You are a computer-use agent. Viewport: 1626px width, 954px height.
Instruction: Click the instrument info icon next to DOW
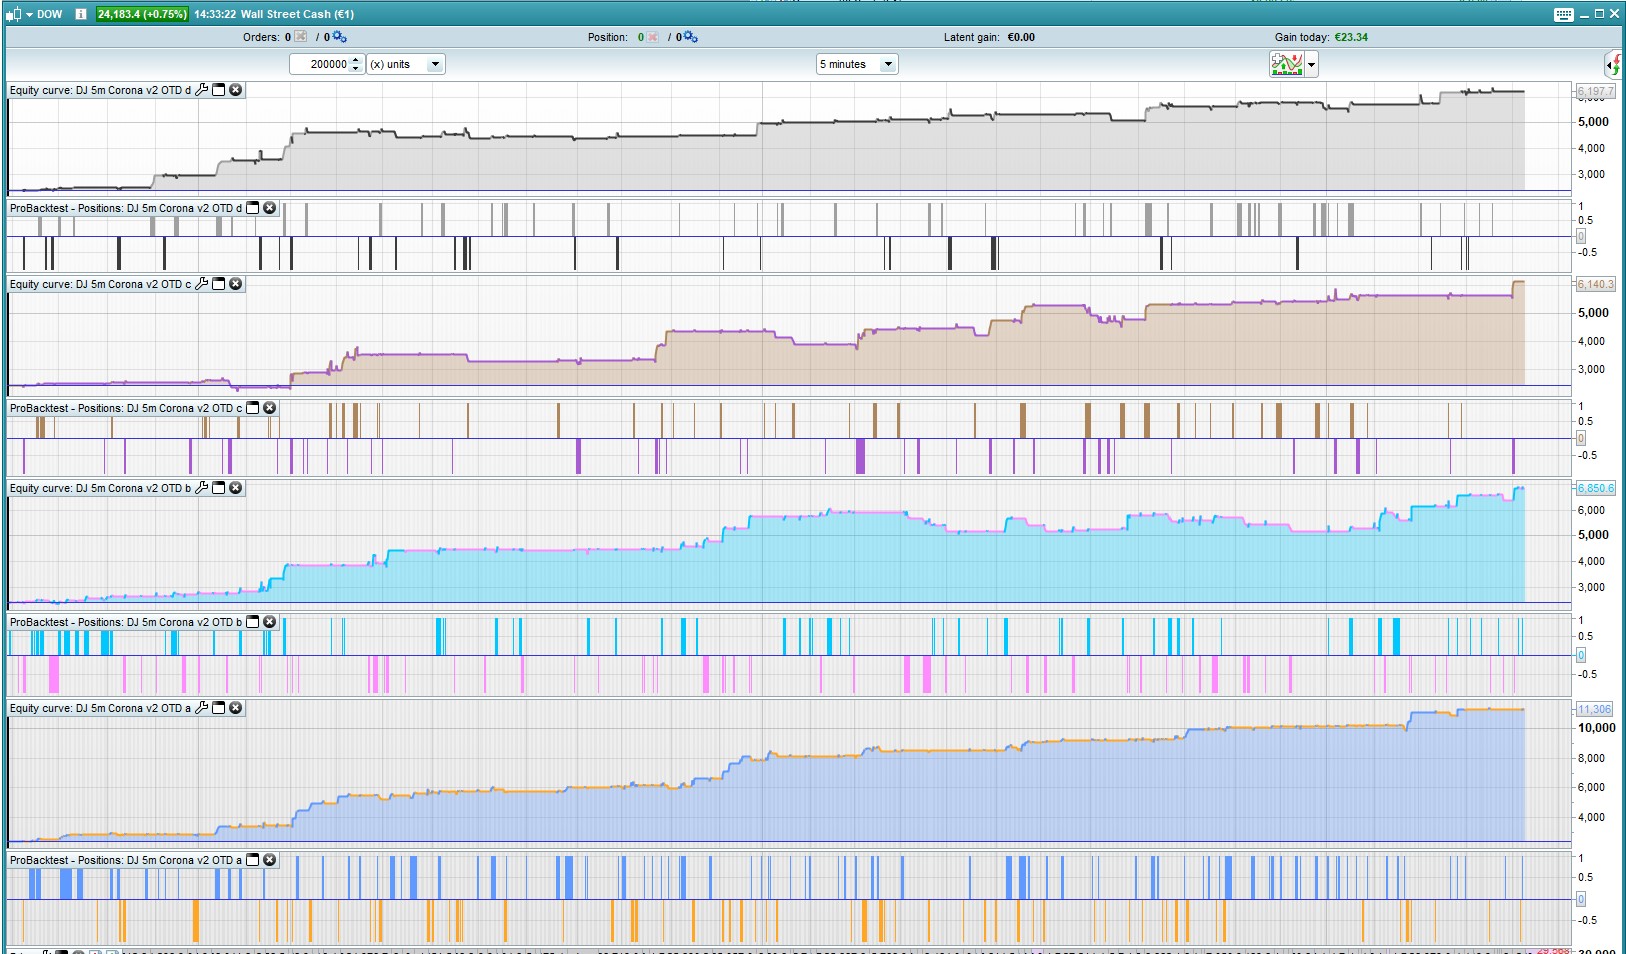pyautogui.click(x=81, y=14)
